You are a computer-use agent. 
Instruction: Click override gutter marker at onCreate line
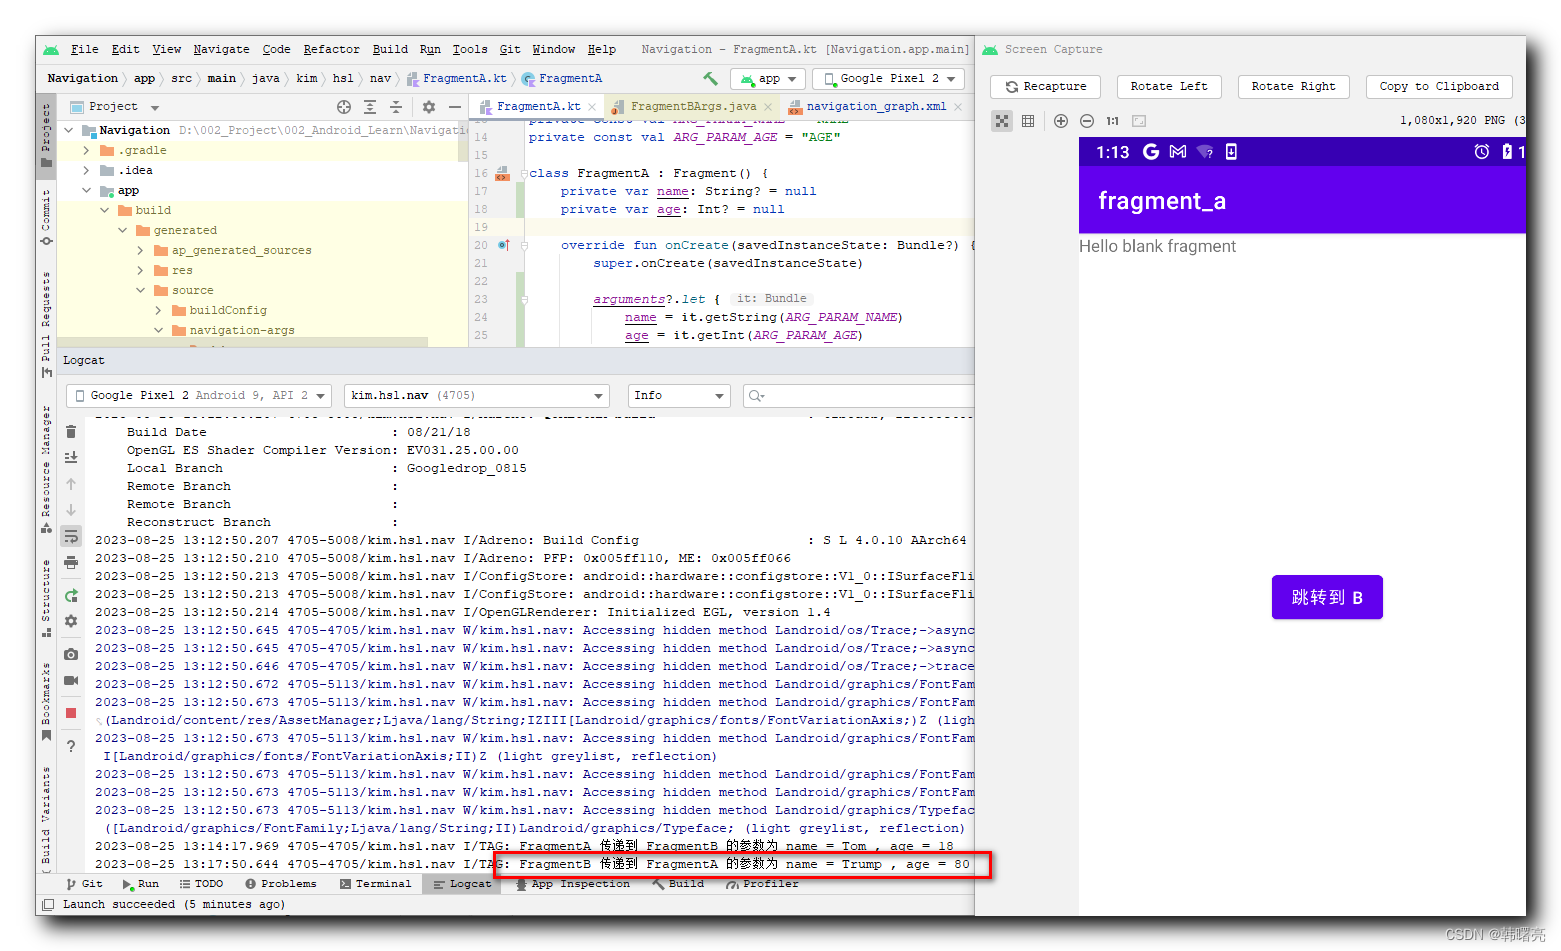coord(503,245)
